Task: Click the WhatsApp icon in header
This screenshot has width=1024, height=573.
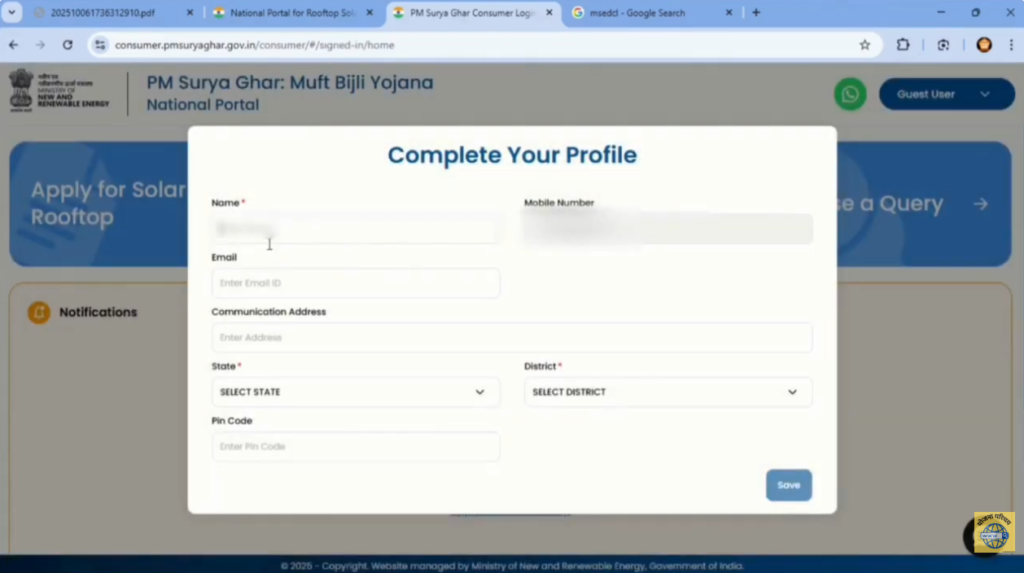Action: point(850,94)
